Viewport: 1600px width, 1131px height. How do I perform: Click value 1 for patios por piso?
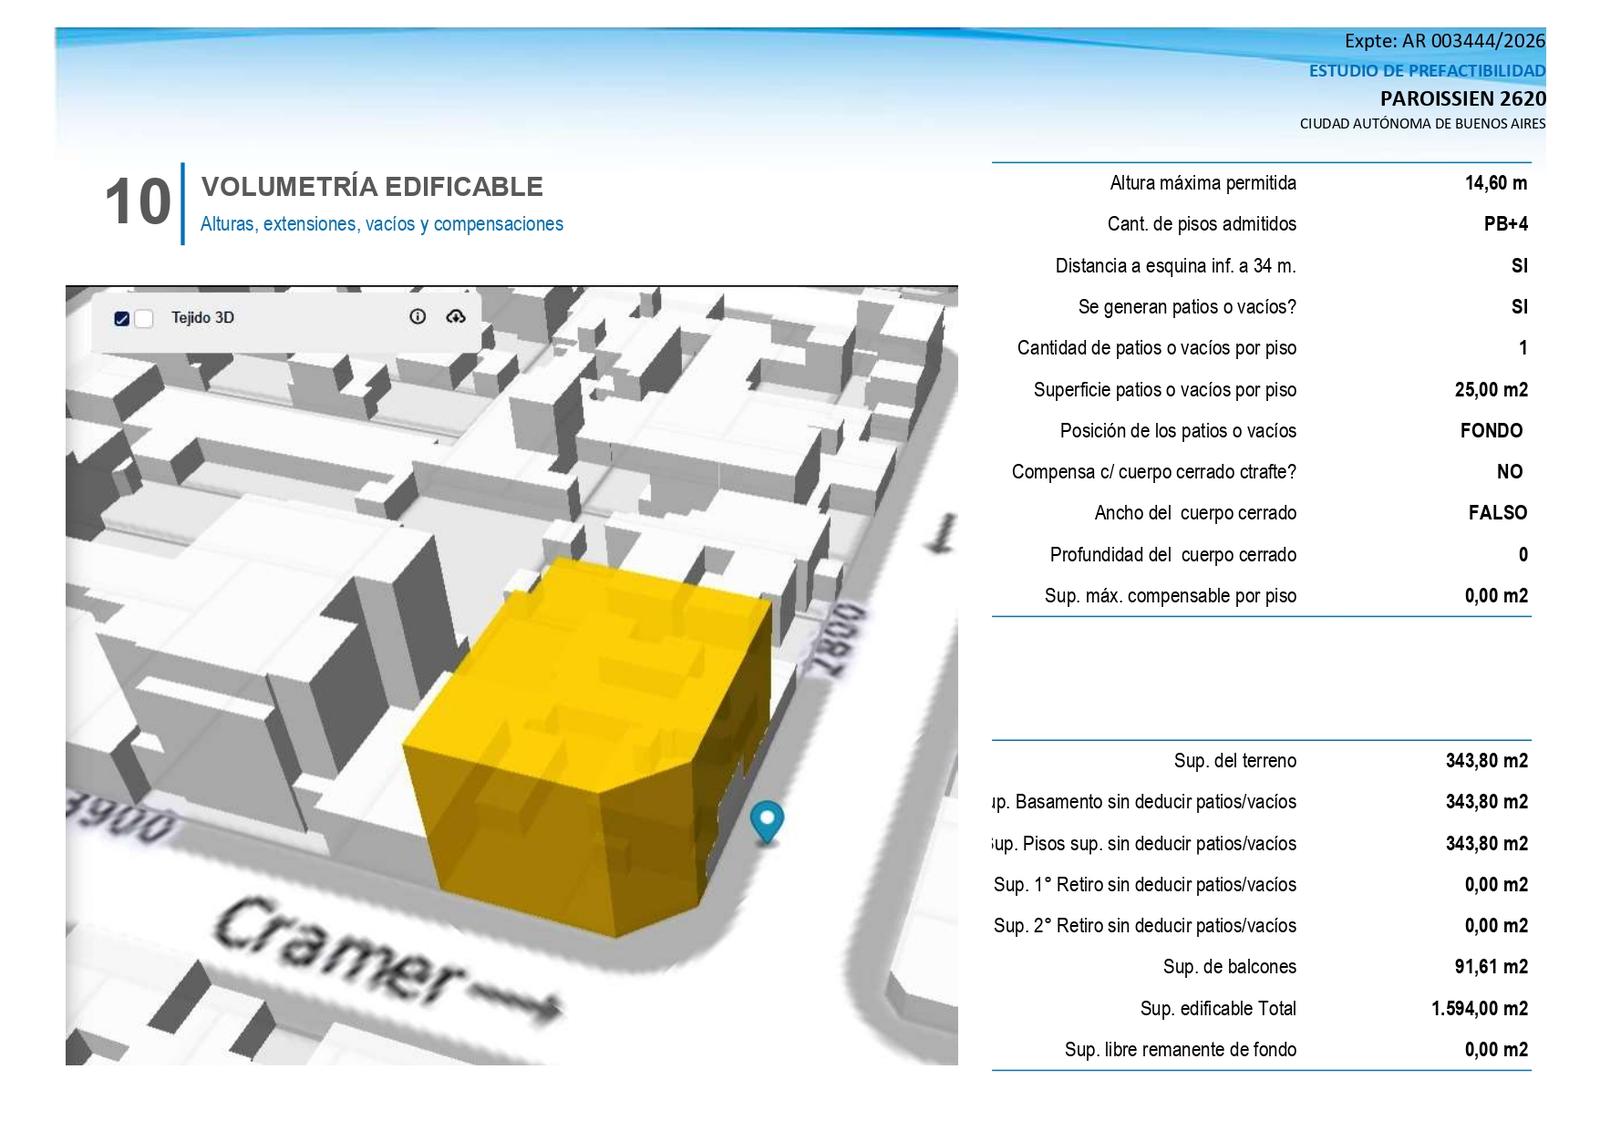(x=1523, y=348)
